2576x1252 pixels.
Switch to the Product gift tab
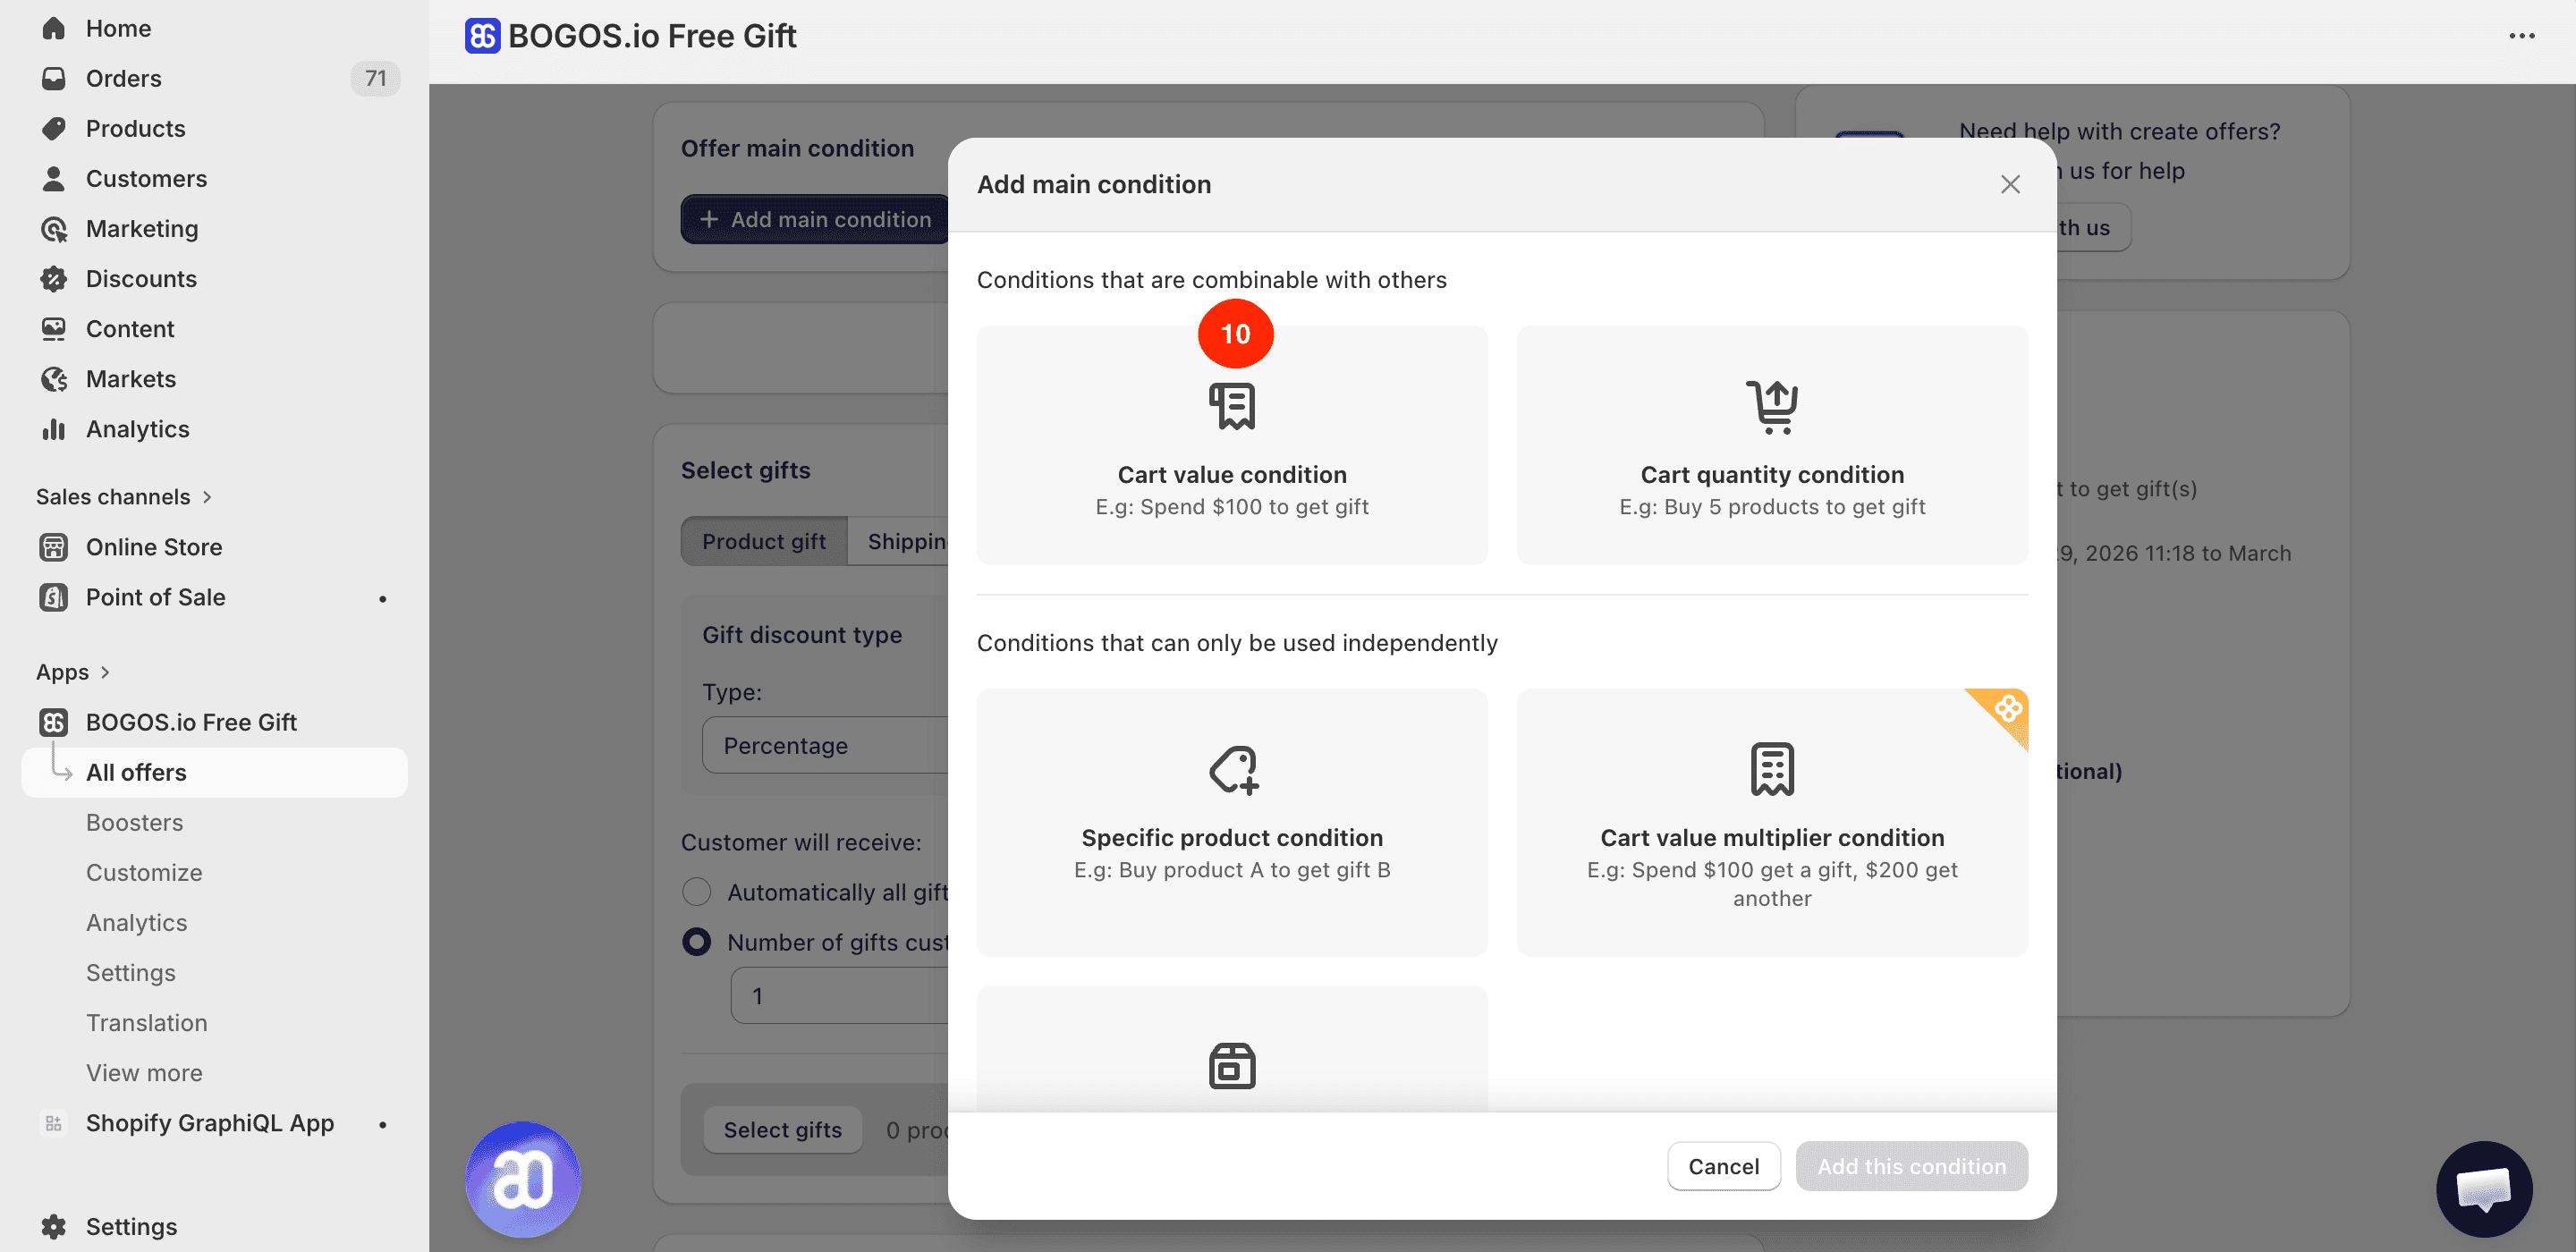tap(764, 541)
